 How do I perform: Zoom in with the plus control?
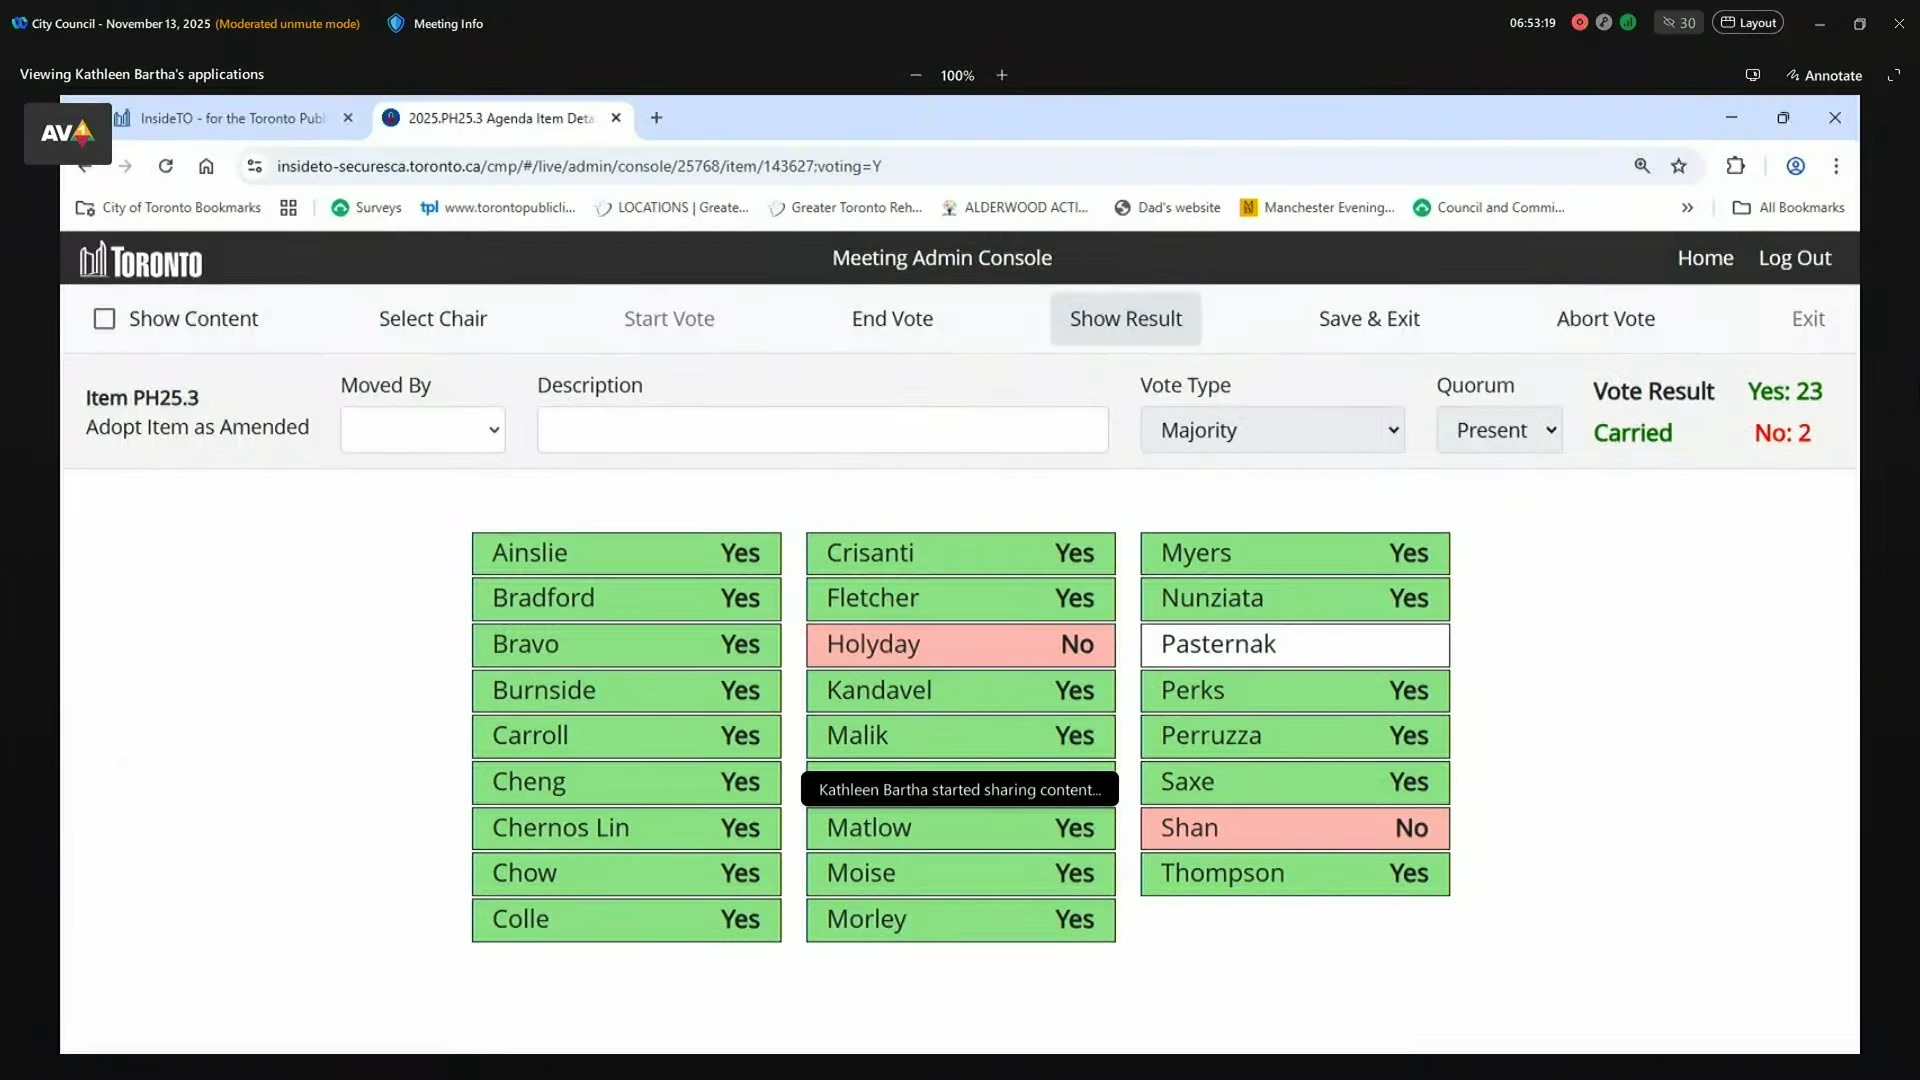tap(1002, 75)
